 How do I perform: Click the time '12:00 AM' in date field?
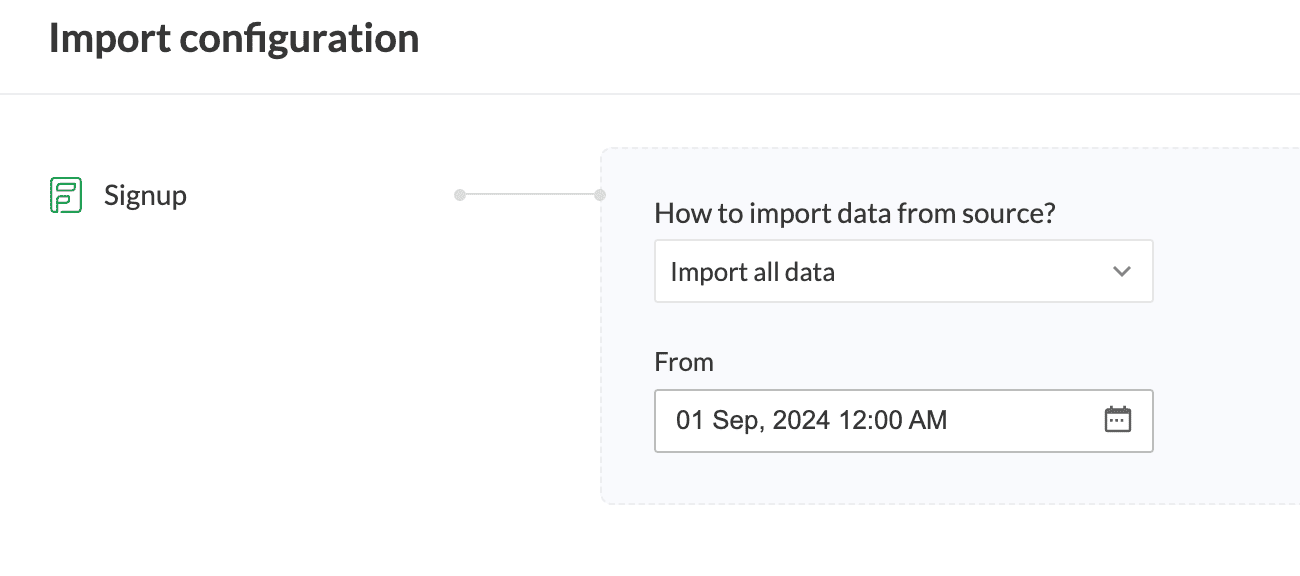[892, 421]
